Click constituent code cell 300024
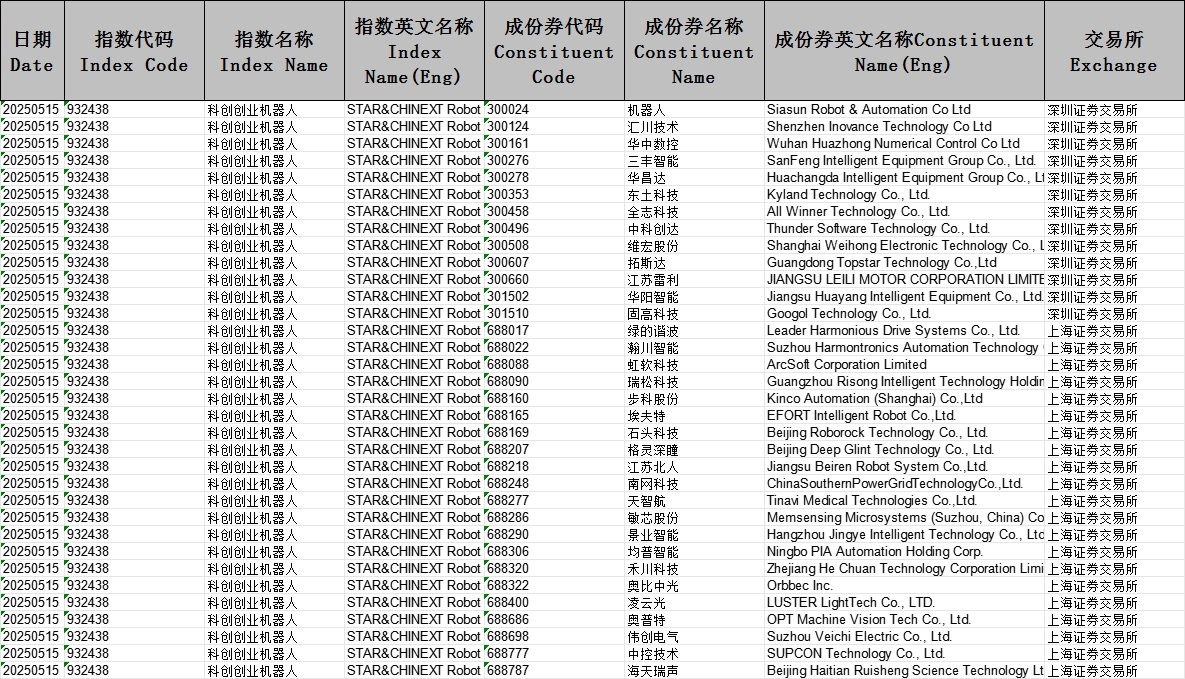Screen dimensions: 1185x679 554,110
